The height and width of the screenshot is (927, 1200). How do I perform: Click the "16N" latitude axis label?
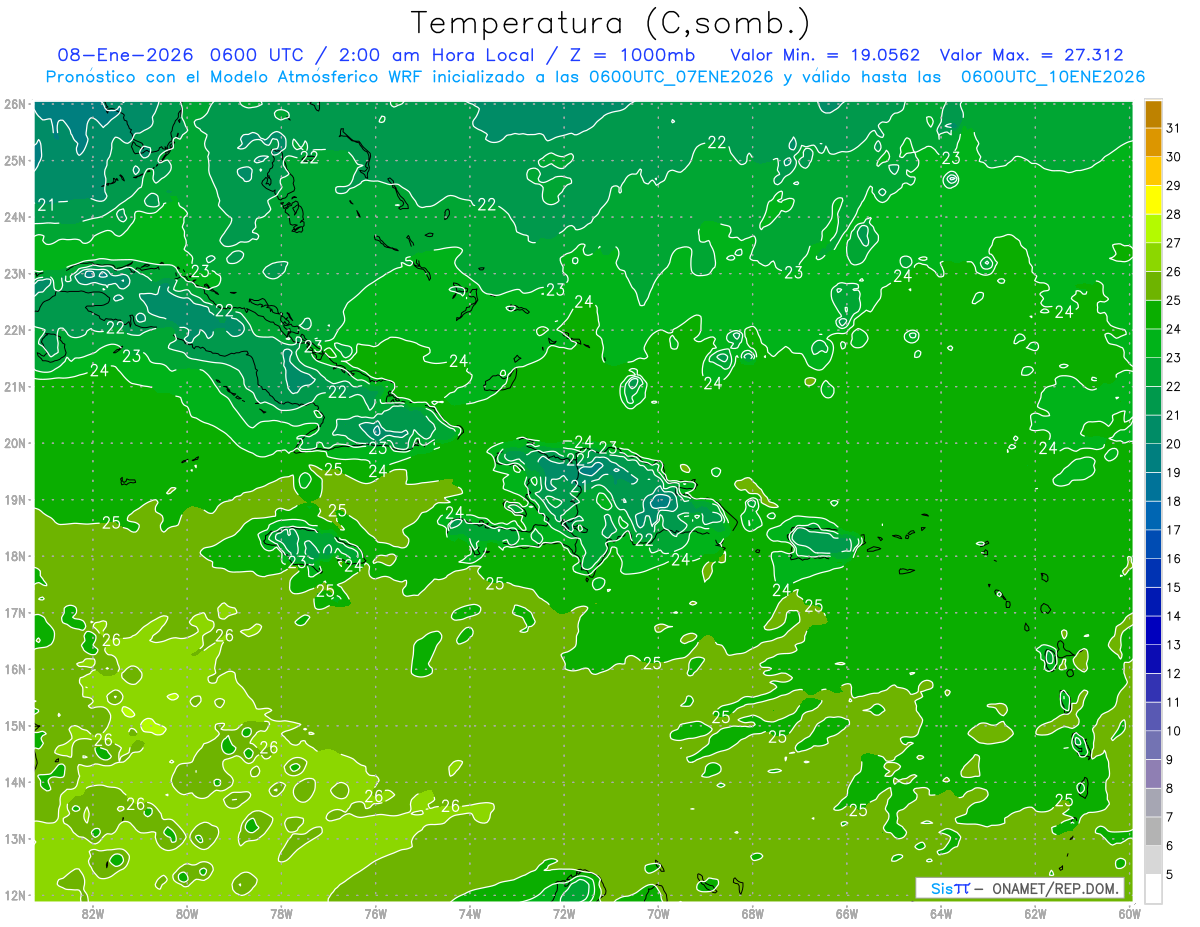click(14, 669)
